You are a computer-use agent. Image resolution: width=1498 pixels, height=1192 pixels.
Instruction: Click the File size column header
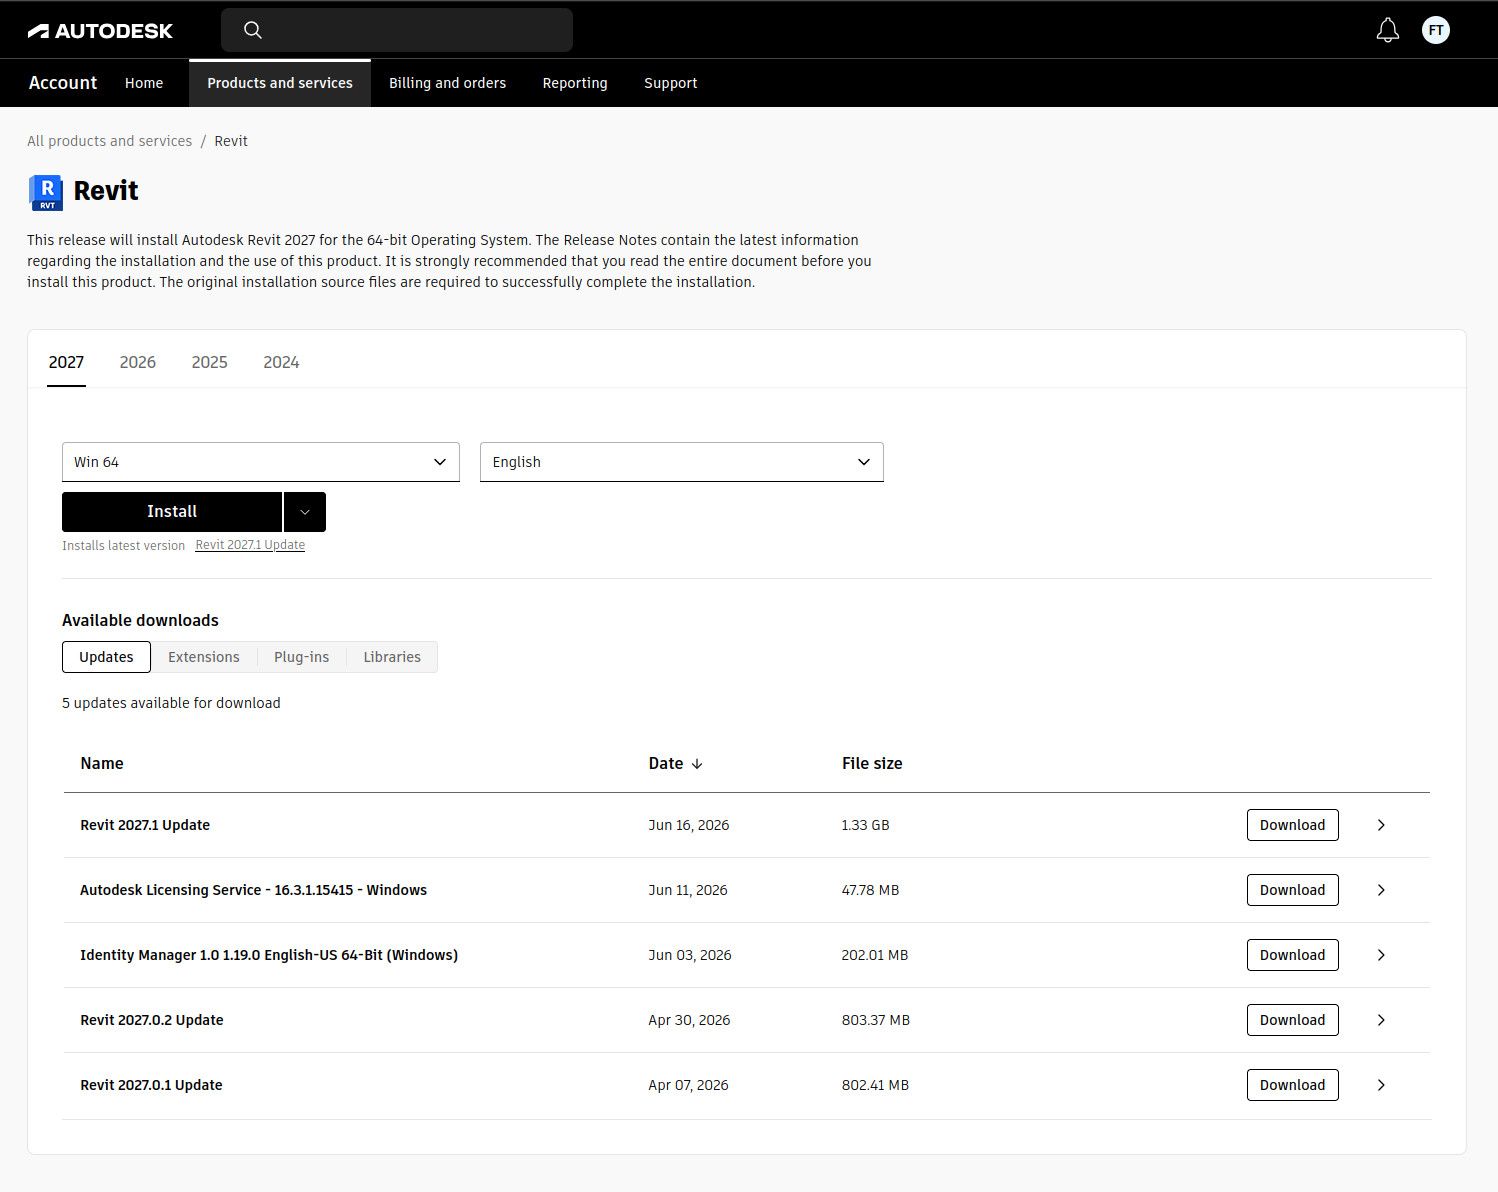click(872, 764)
